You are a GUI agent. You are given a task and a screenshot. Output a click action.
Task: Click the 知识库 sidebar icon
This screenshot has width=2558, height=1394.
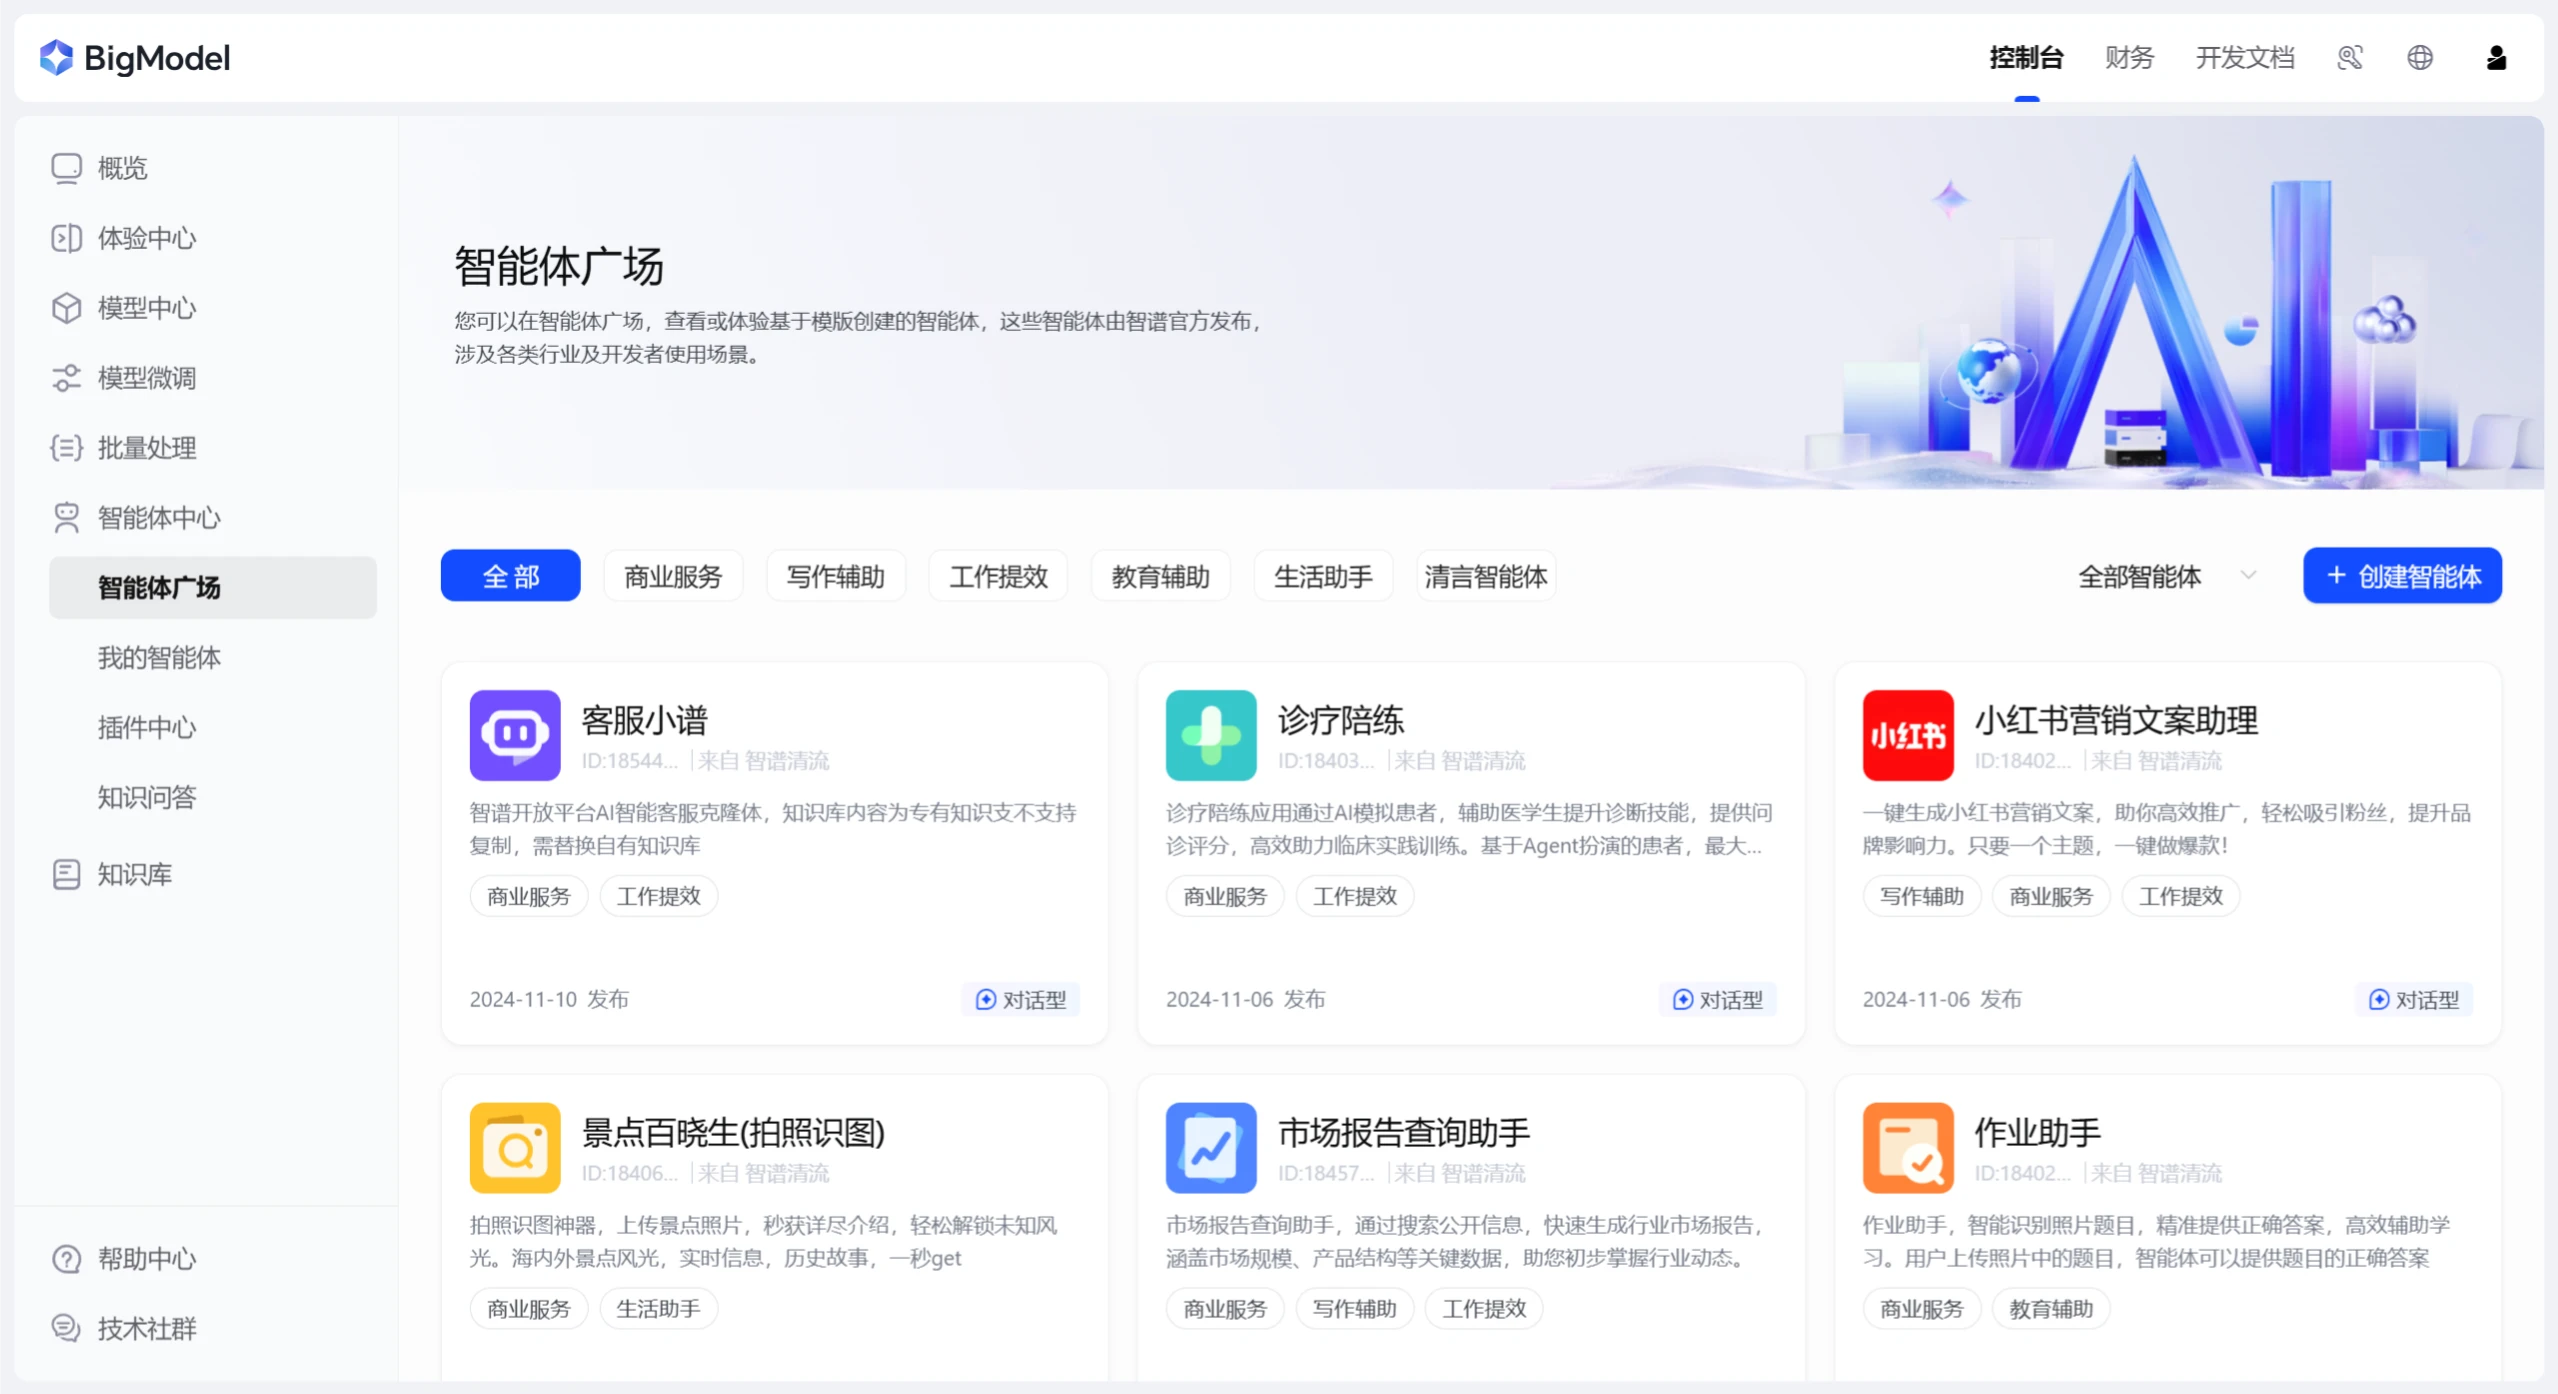tap(66, 873)
